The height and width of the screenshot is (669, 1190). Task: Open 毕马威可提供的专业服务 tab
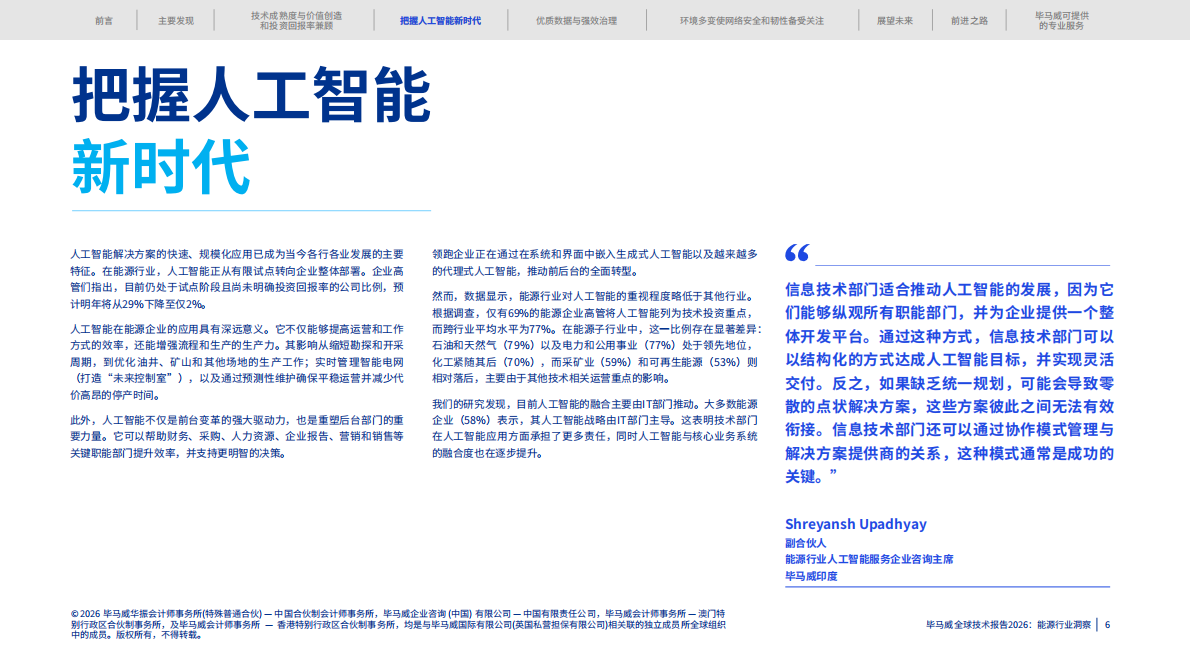coord(1062,20)
